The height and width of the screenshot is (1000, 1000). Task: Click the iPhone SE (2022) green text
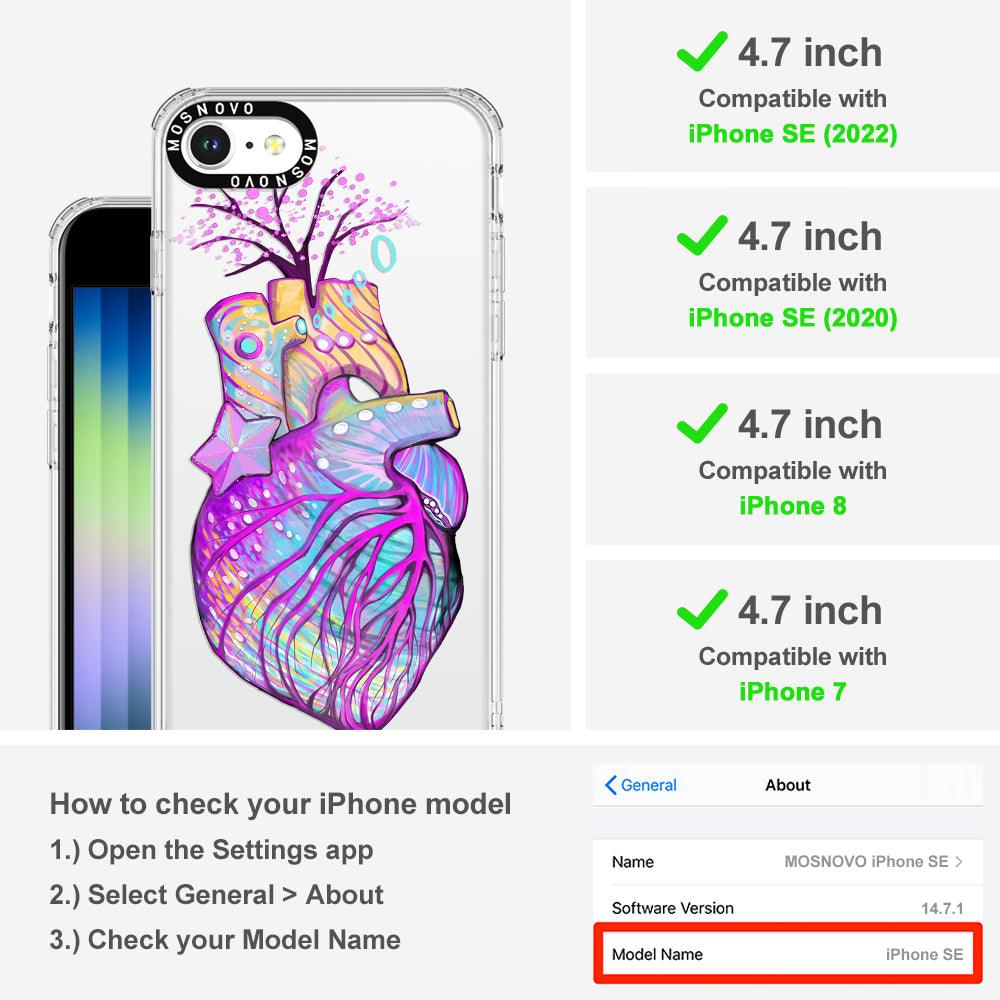tap(793, 134)
